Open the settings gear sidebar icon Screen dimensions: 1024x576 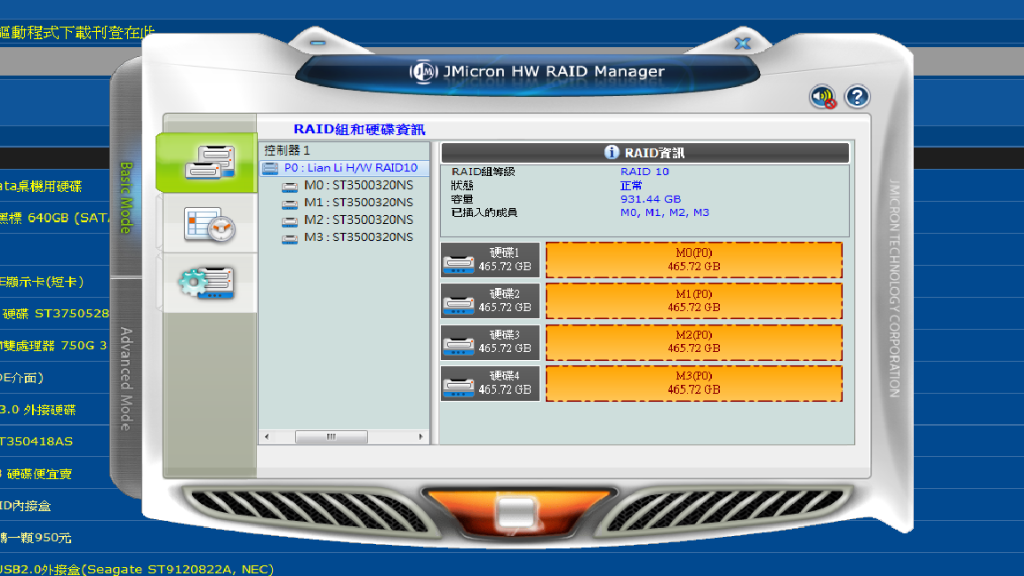207,283
